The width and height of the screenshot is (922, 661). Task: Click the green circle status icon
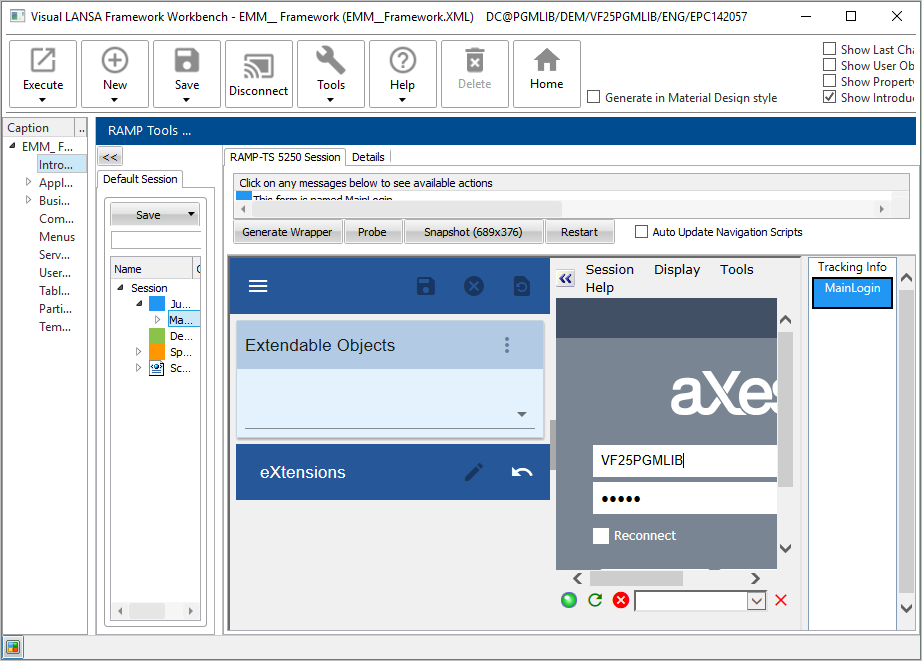click(x=569, y=600)
